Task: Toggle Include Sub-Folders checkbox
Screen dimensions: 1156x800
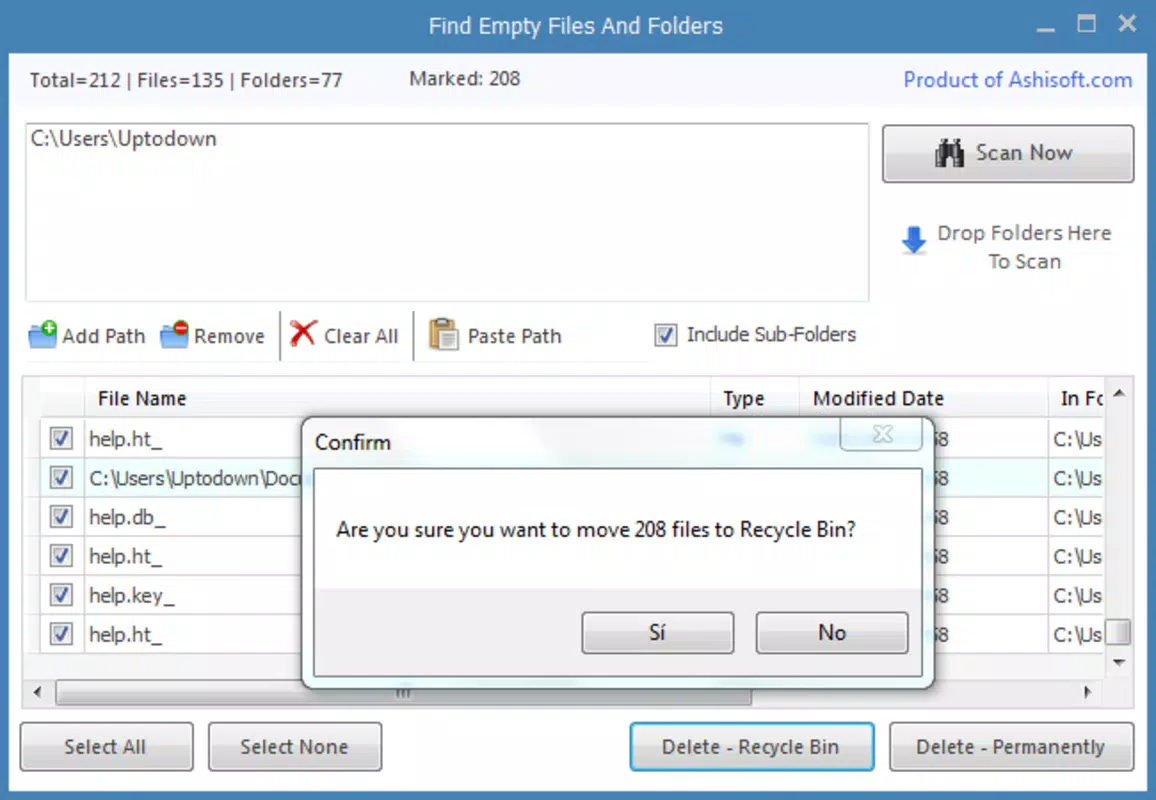Action: coord(666,335)
